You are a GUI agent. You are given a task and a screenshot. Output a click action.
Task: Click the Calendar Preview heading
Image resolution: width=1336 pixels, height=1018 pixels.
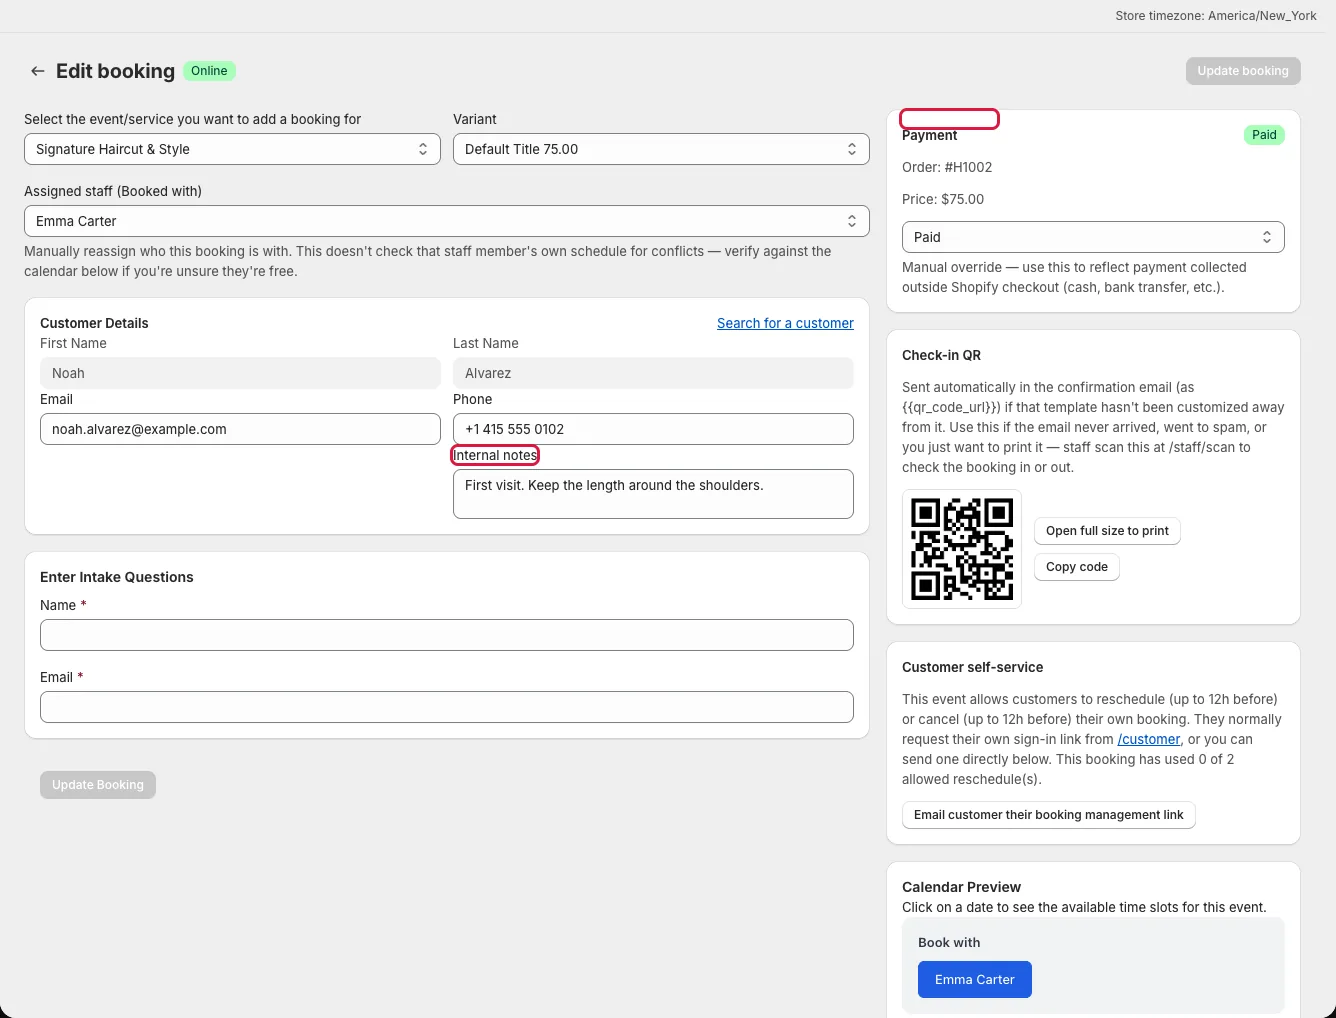coord(961,887)
